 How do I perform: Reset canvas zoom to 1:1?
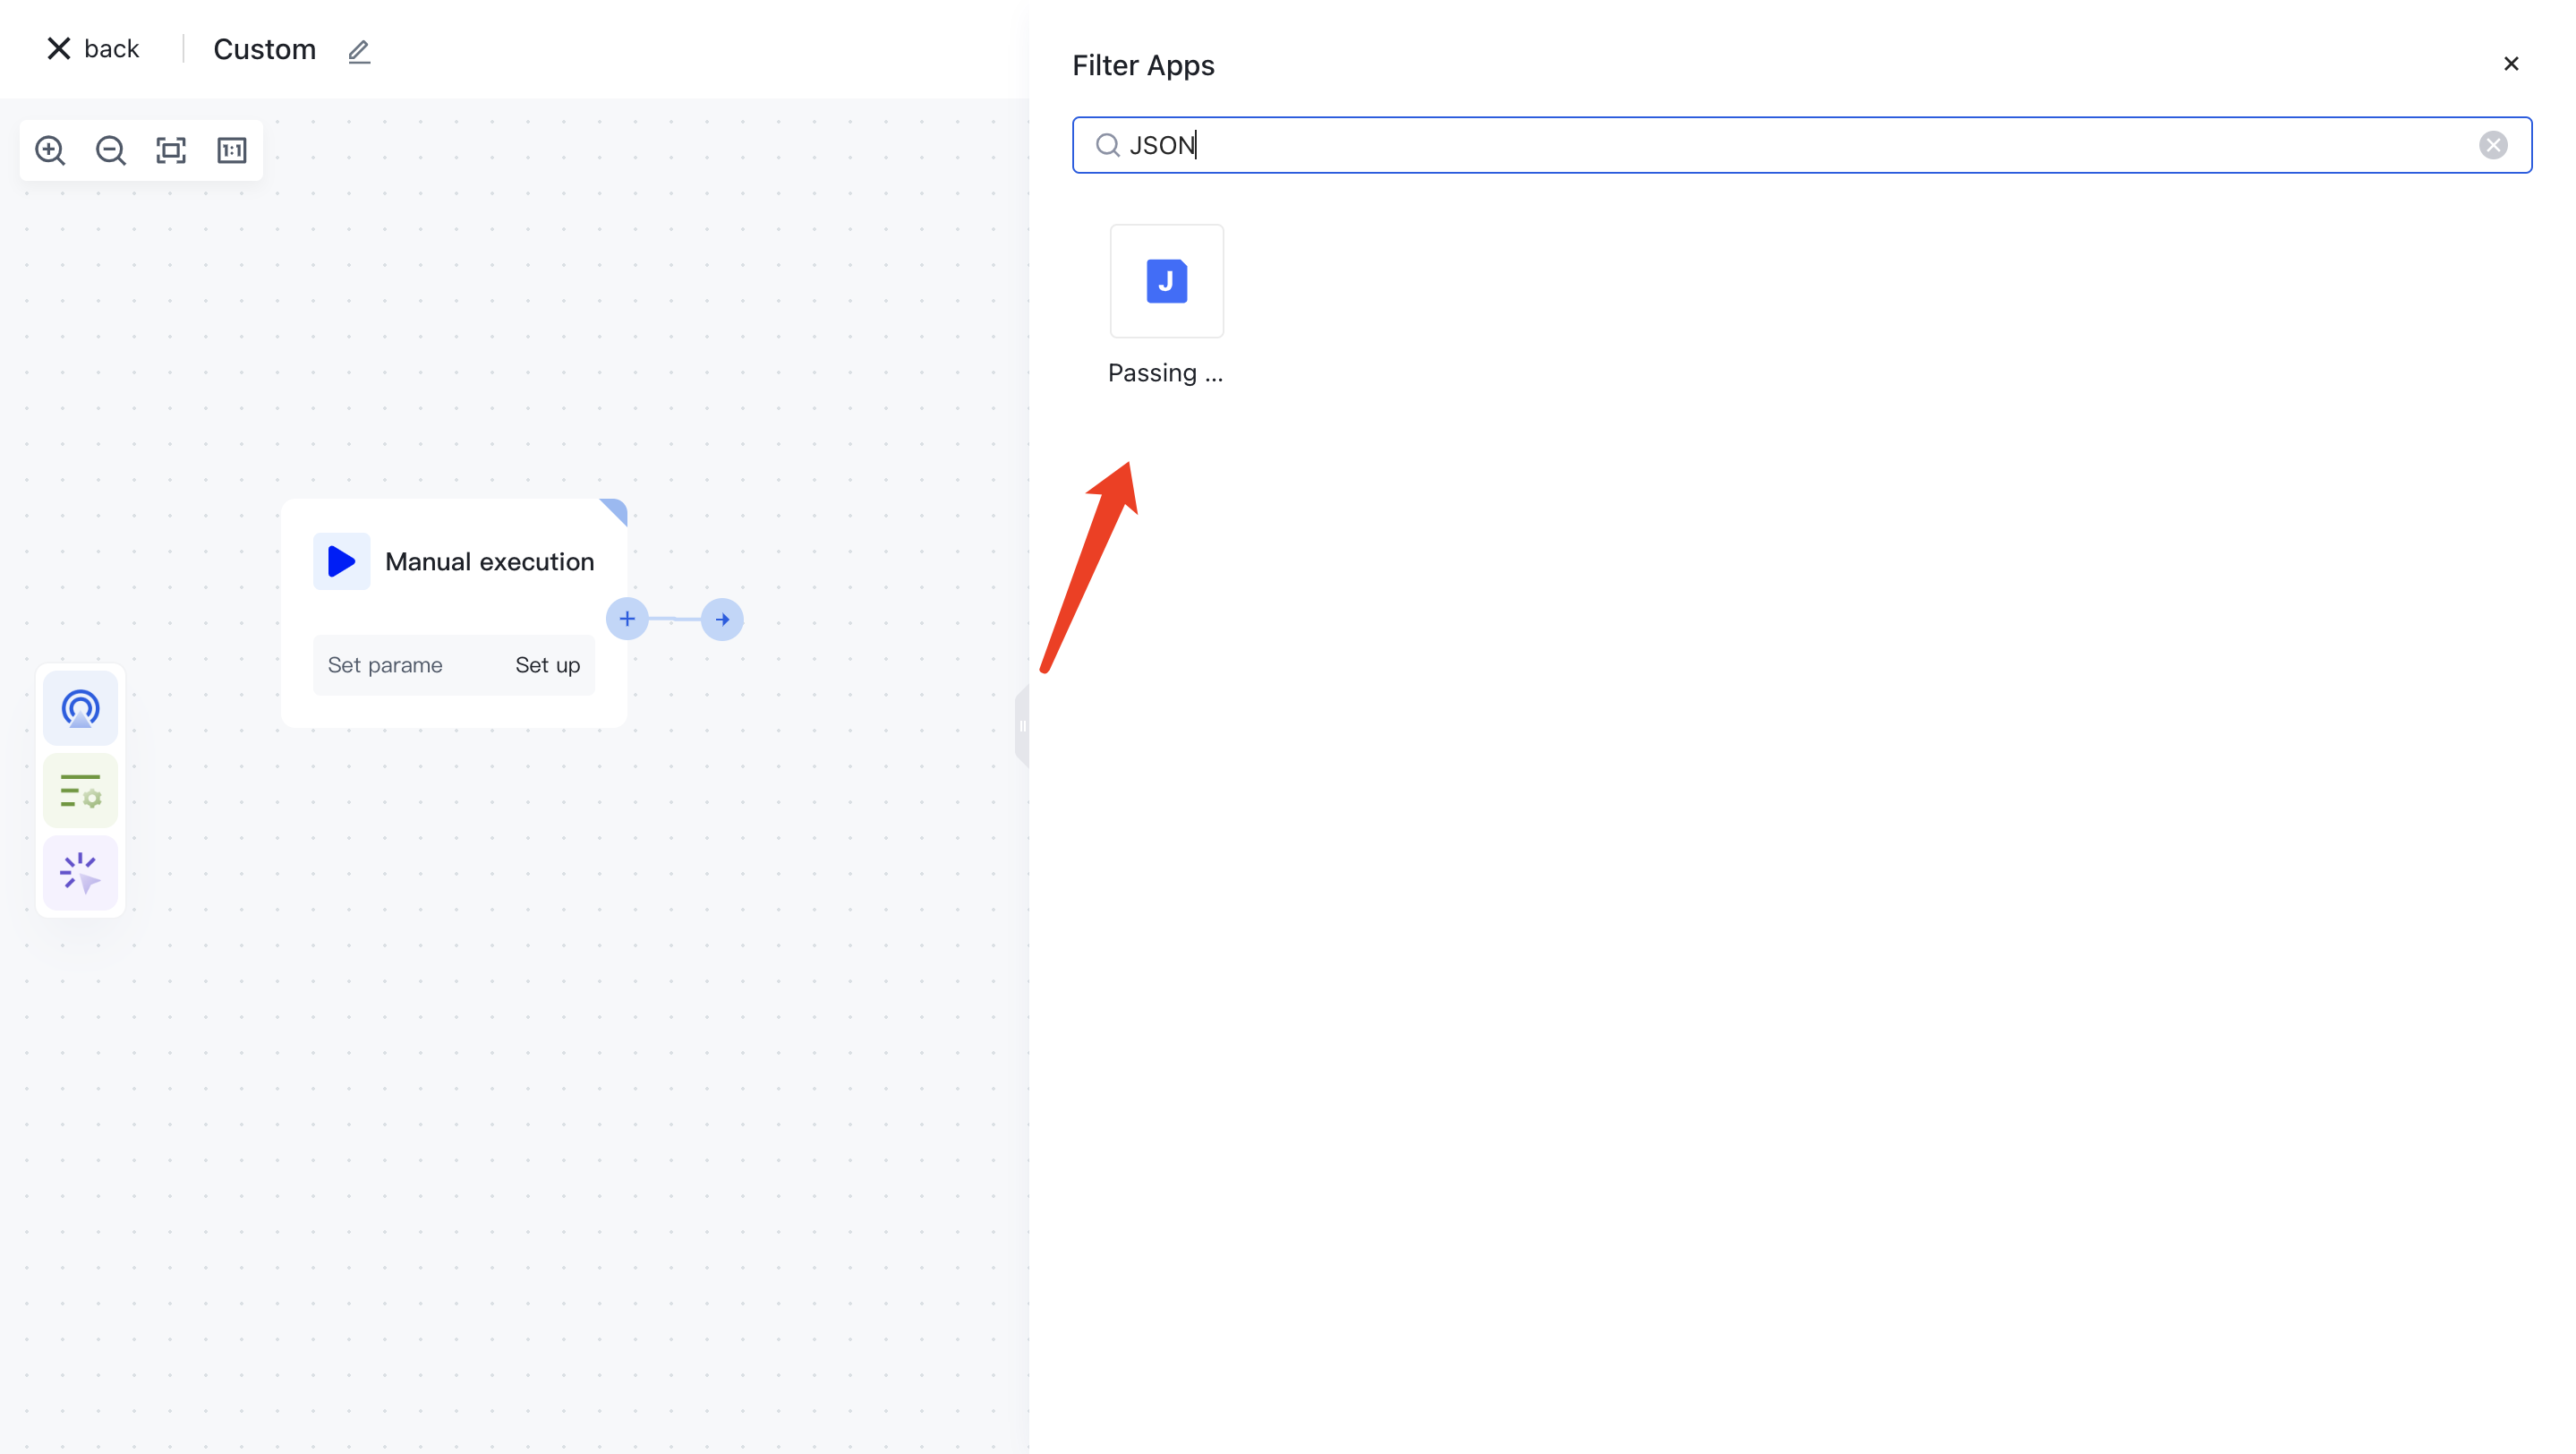232,150
